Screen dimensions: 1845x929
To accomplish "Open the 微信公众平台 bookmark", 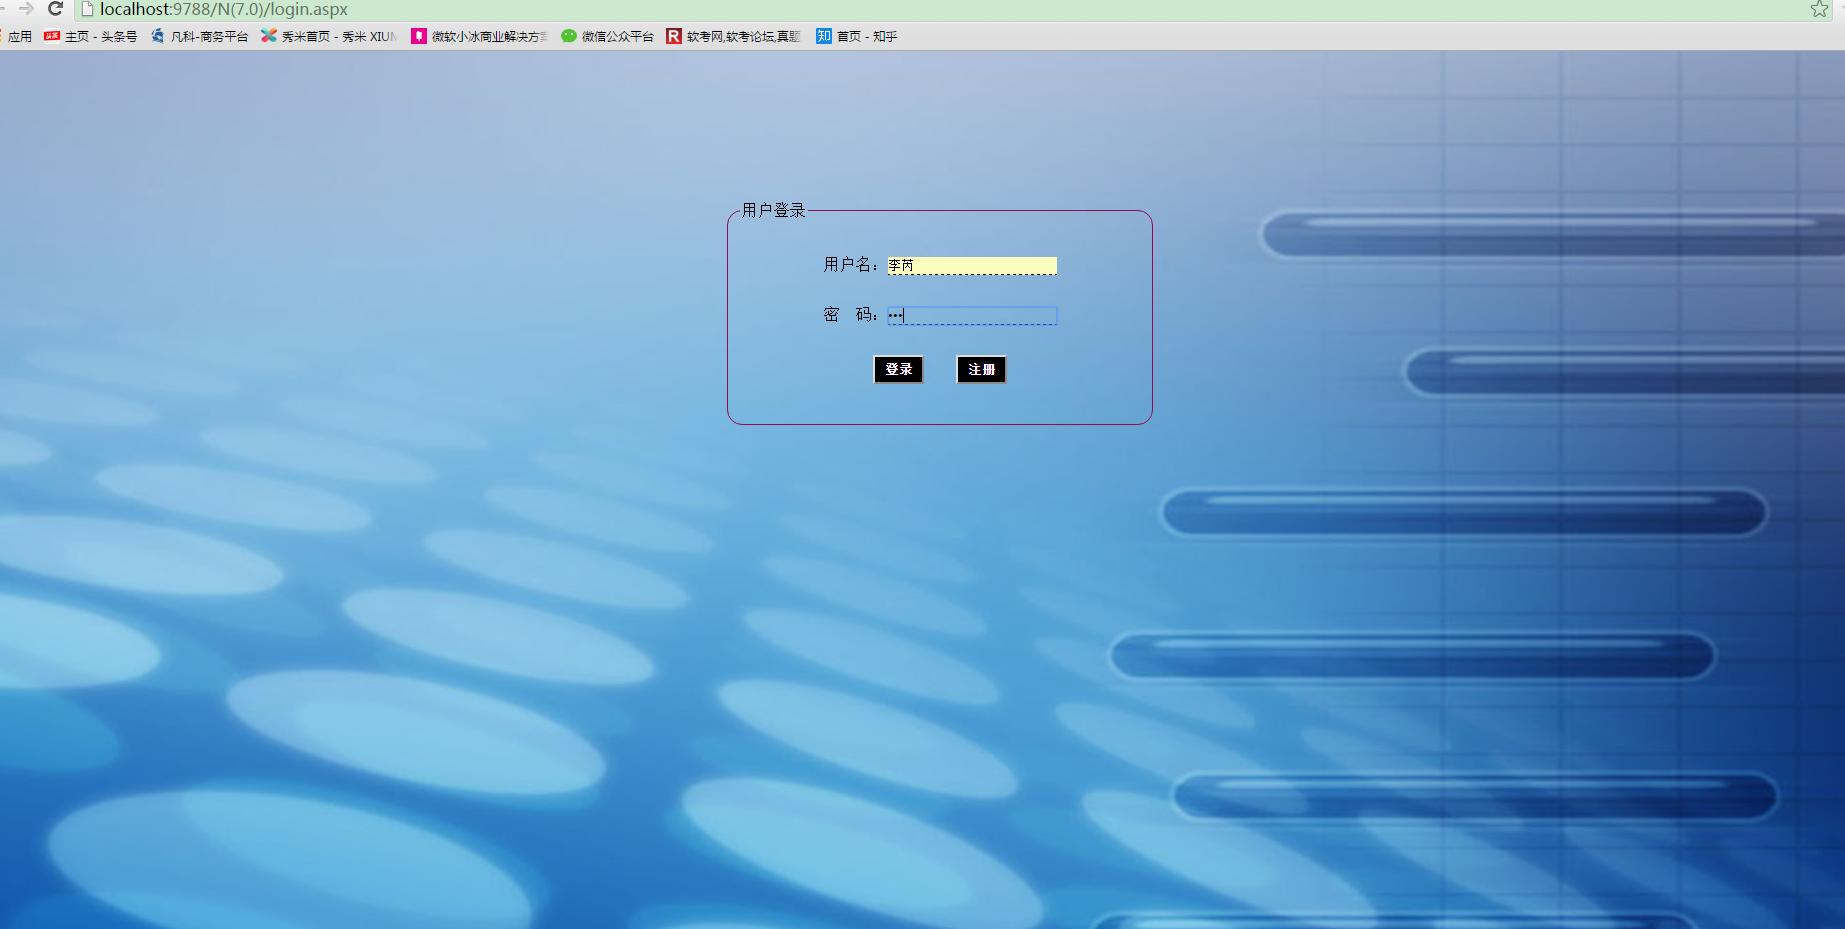I will coord(607,36).
